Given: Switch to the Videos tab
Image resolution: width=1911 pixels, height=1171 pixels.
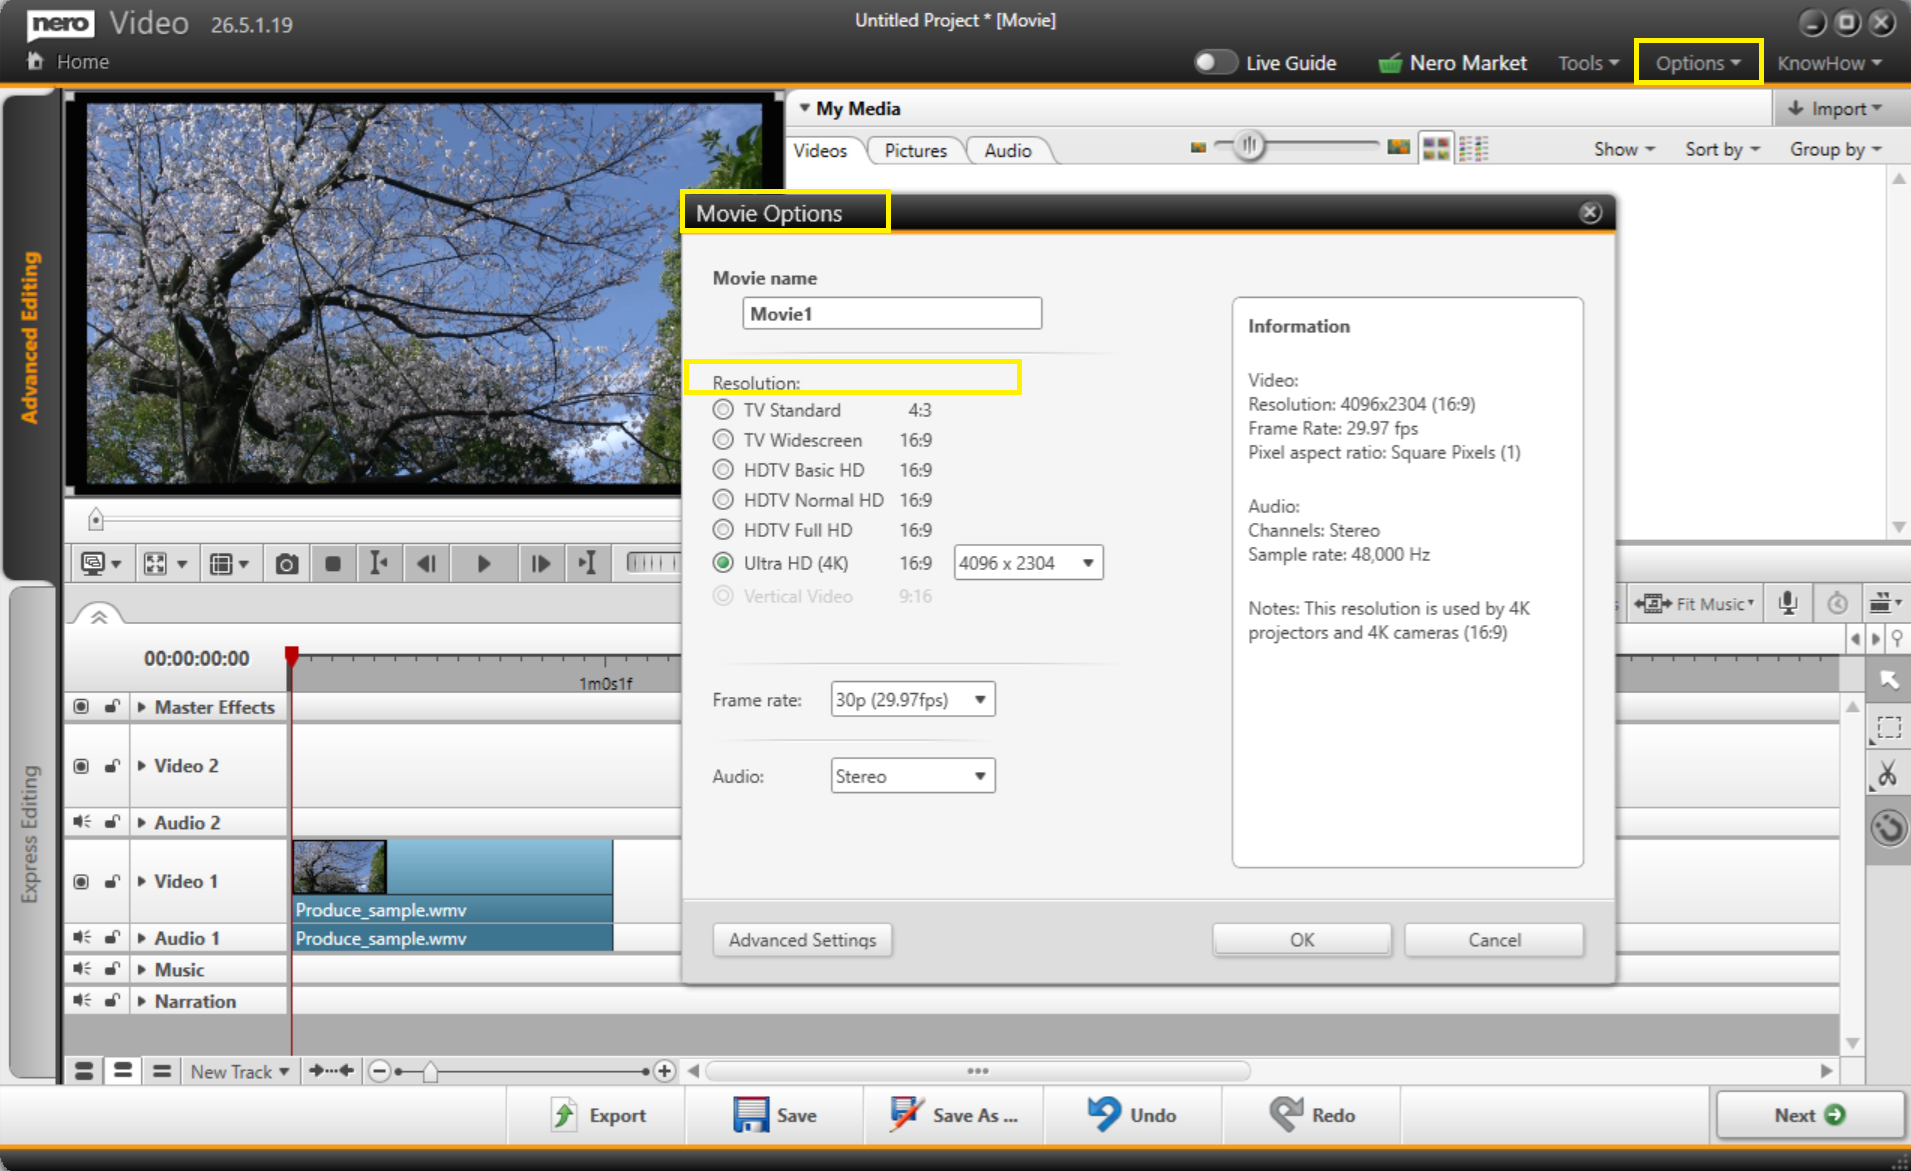Looking at the screenshot, I should [x=820, y=151].
